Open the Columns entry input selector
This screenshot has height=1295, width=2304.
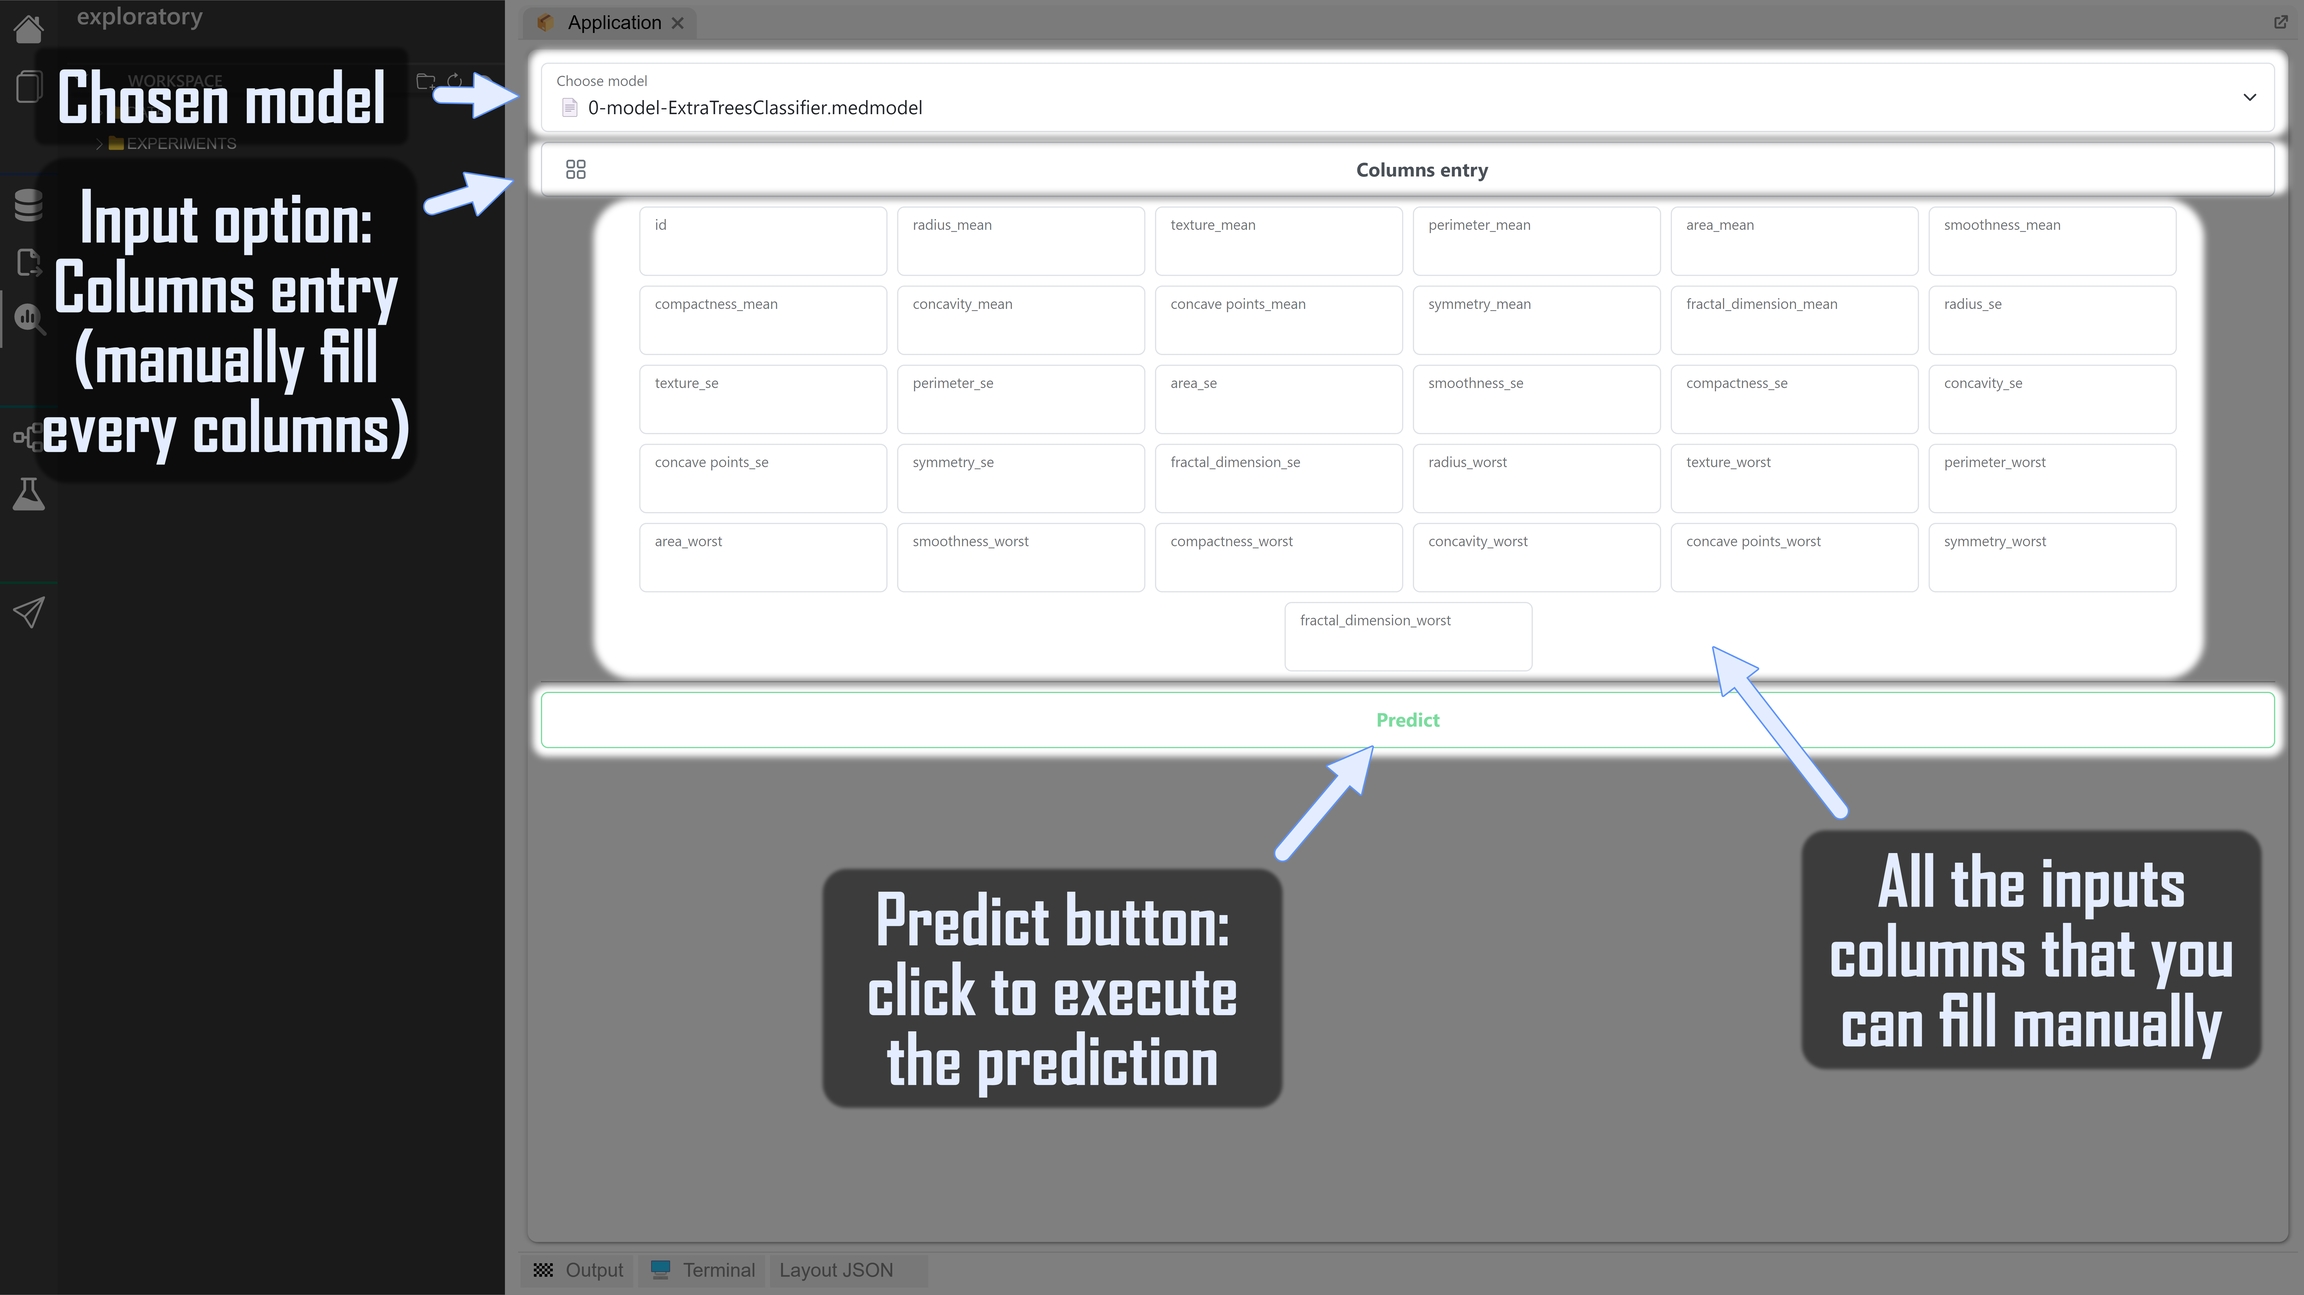pyautogui.click(x=1420, y=170)
